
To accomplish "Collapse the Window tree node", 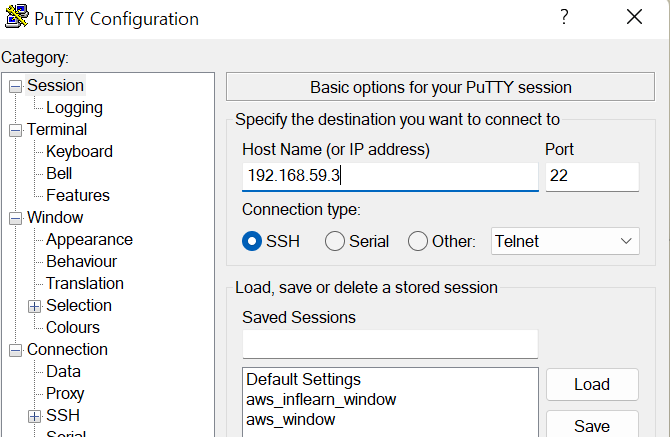I will 15,218.
